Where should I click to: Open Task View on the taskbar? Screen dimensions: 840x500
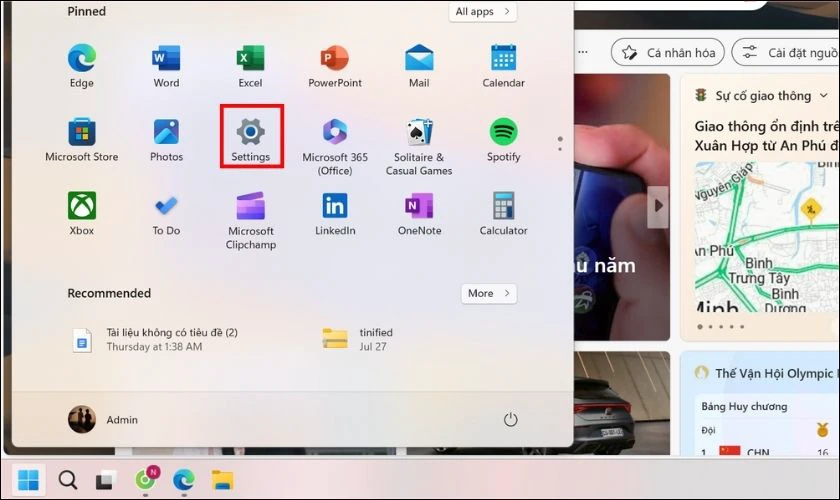point(106,480)
